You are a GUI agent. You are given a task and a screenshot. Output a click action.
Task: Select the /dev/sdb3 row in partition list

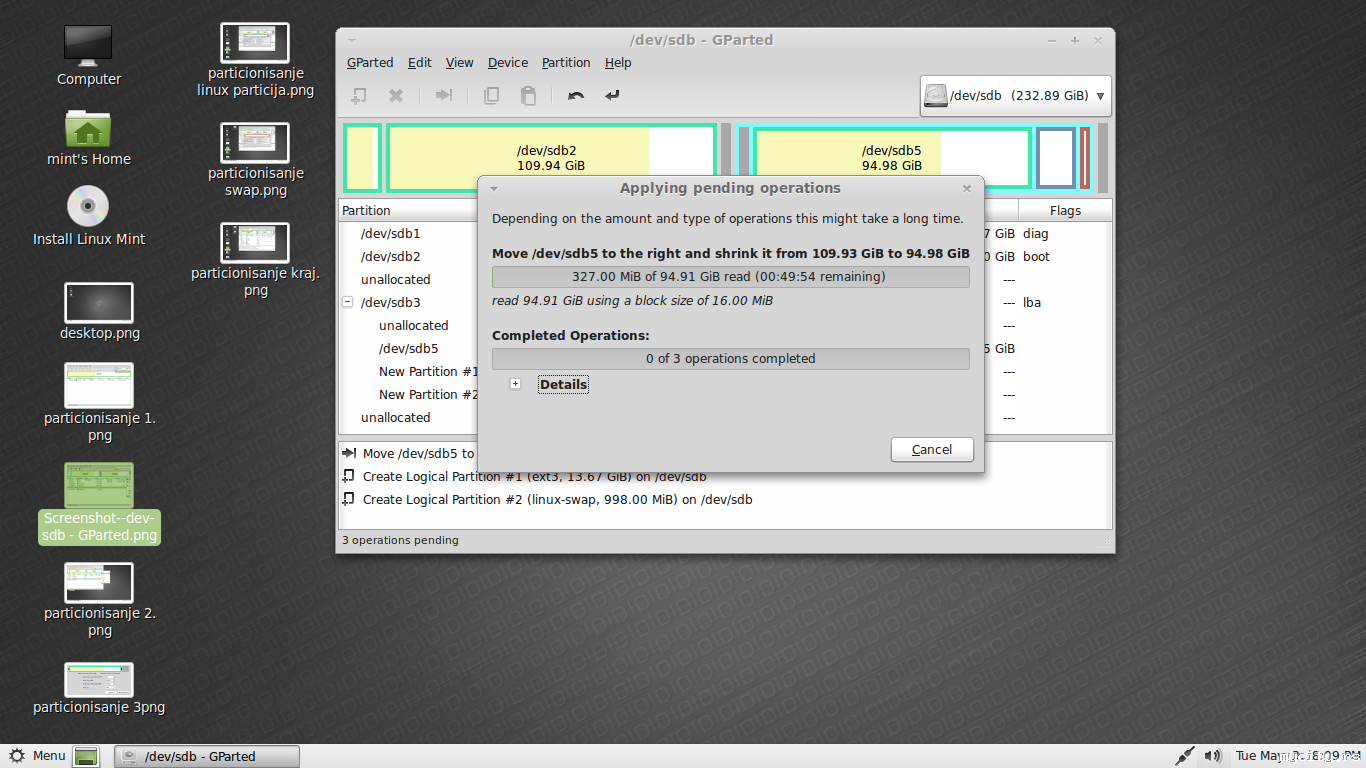(x=725, y=302)
